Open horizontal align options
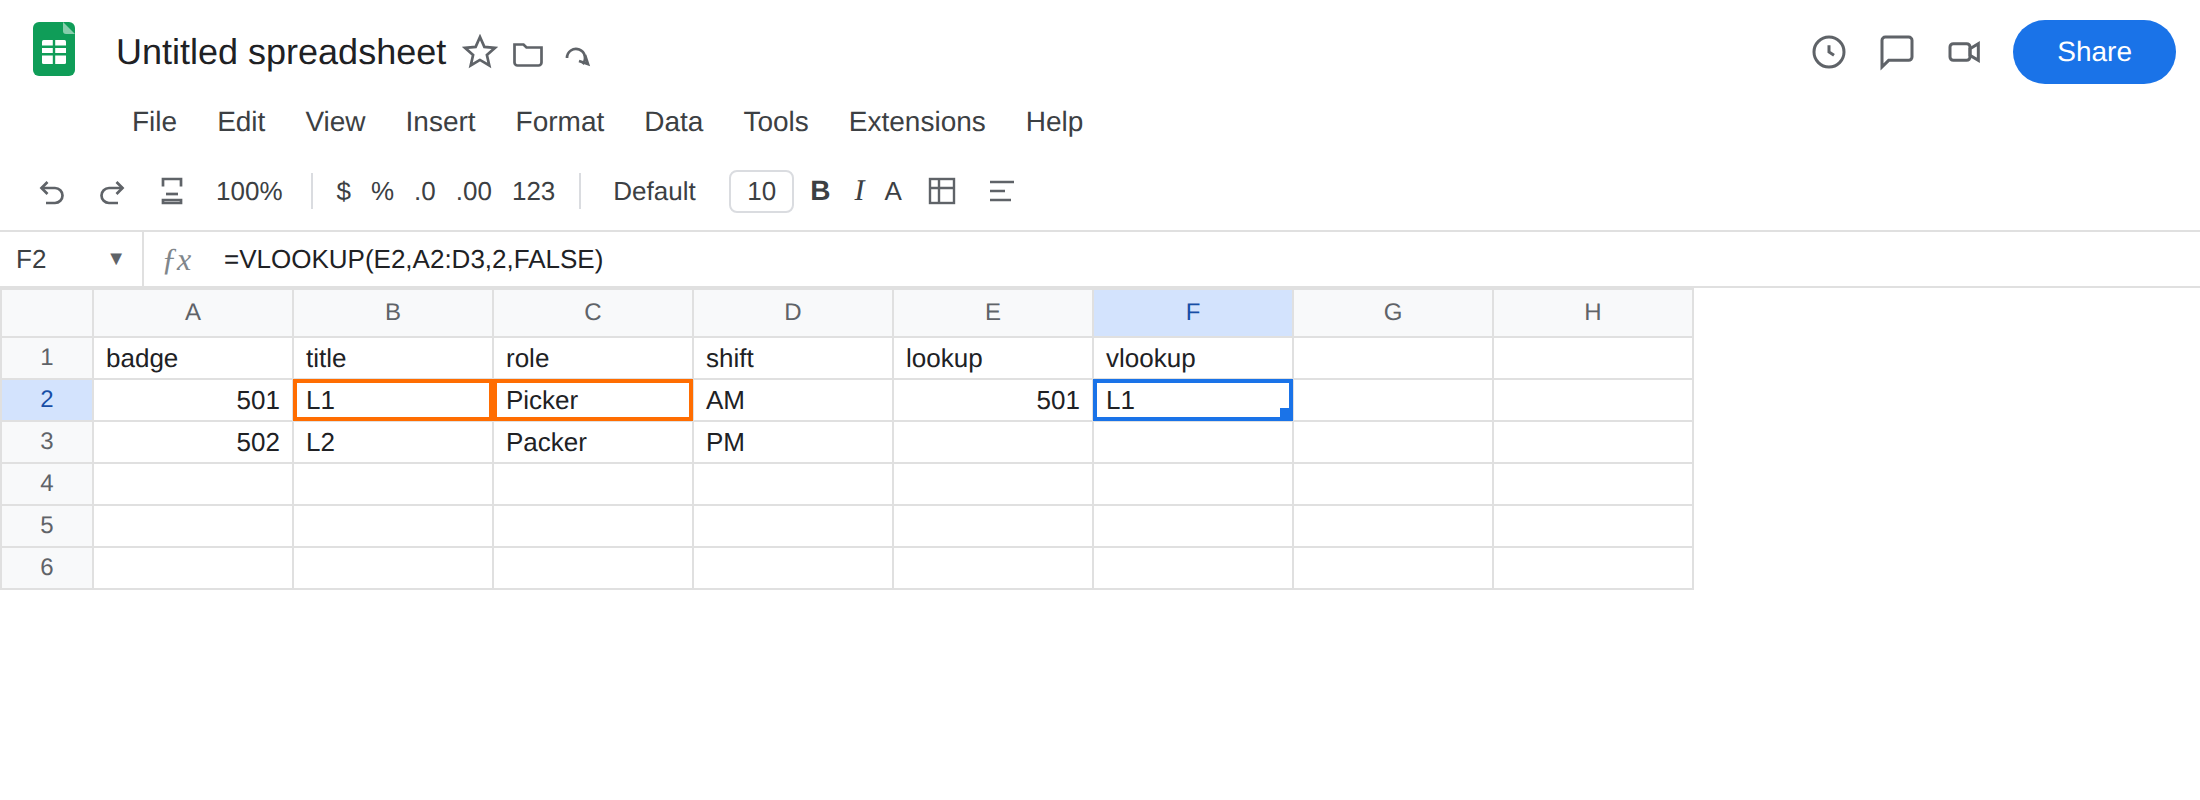 point(1001,191)
